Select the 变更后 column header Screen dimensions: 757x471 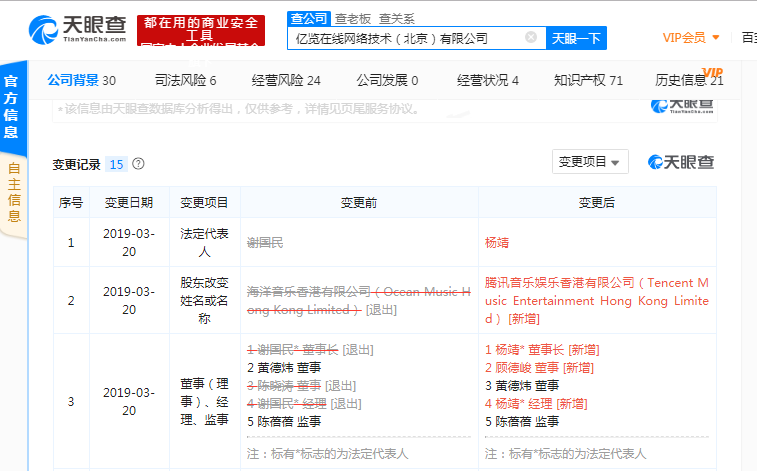(597, 203)
